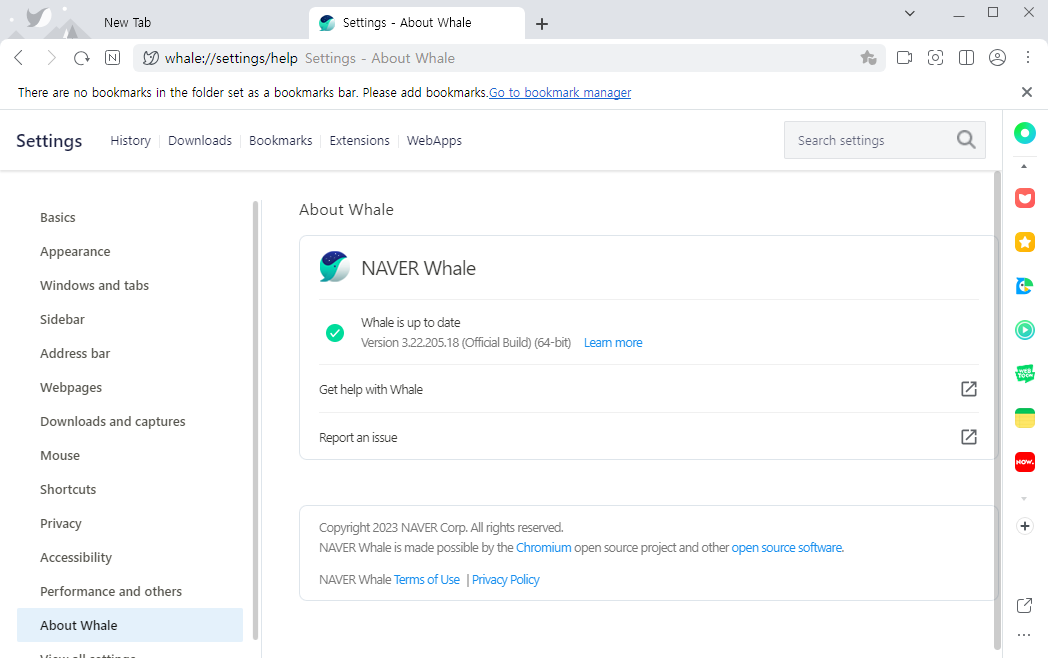Viewport: 1048px width, 658px height.
Task: Click the Get help with Whale row
Action: point(648,389)
